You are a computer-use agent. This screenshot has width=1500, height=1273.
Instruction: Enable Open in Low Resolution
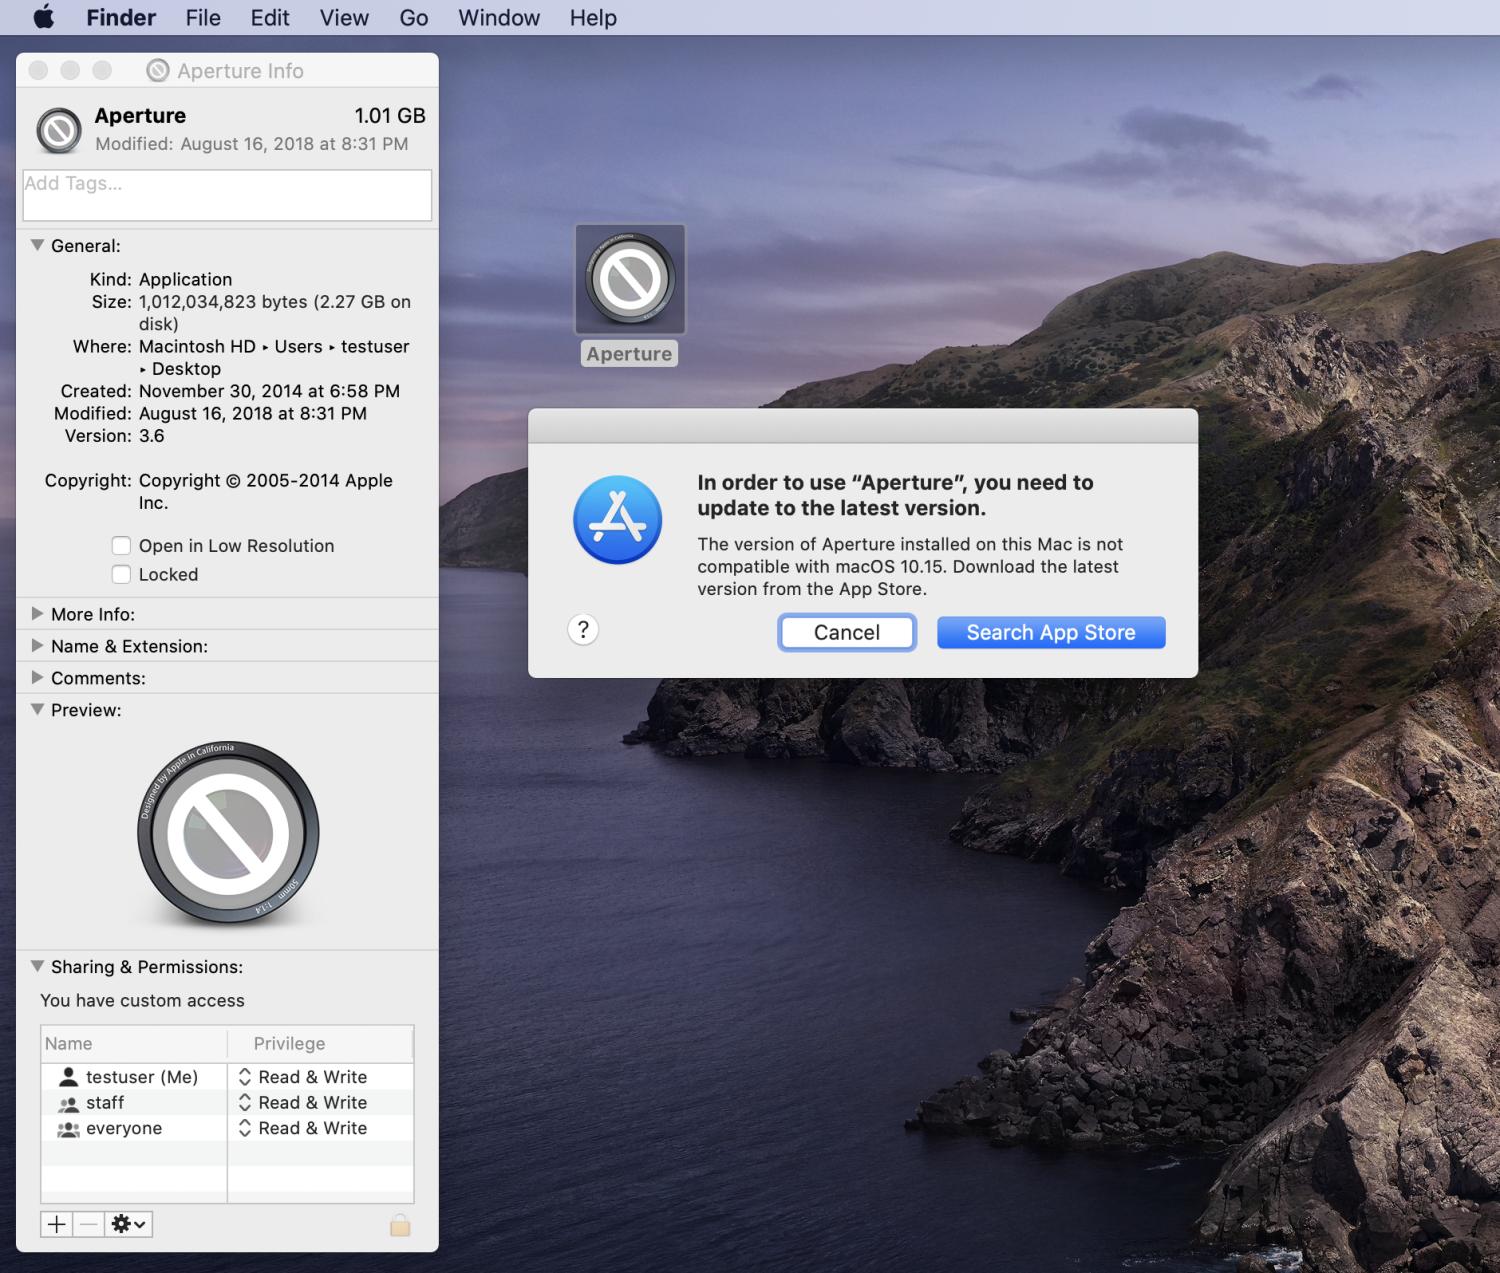pos(121,546)
